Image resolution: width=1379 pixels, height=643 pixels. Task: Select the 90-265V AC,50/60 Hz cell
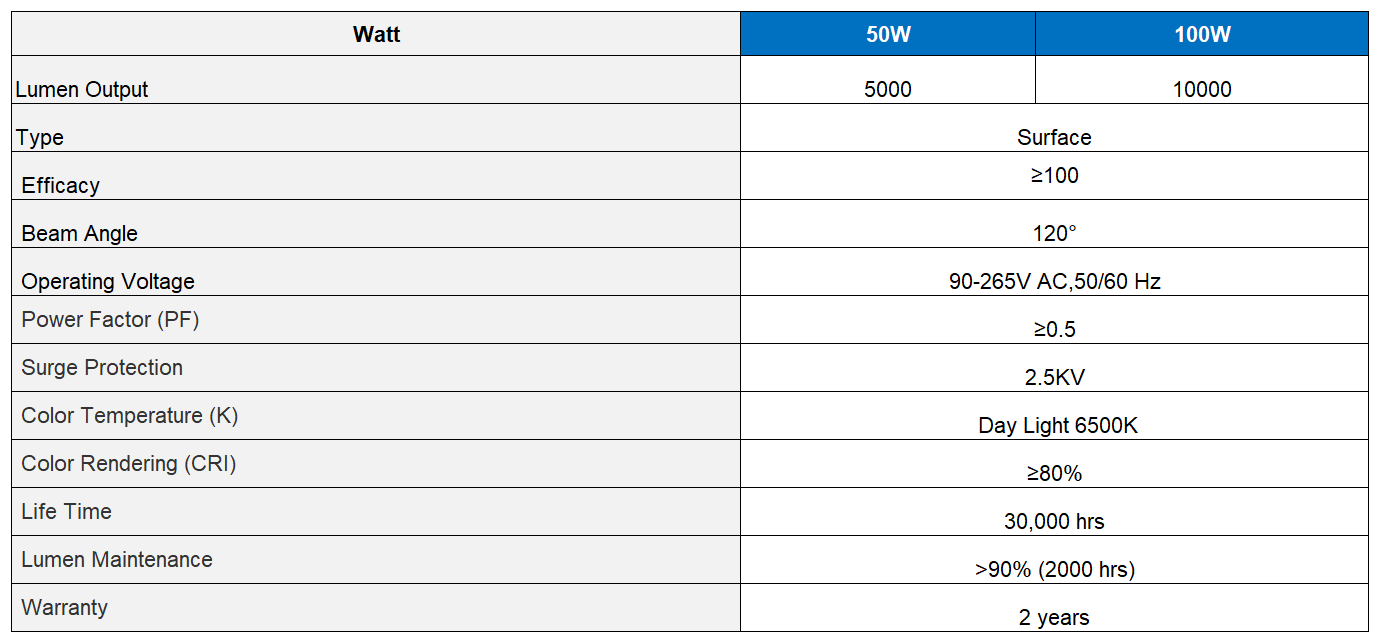(x=1054, y=272)
